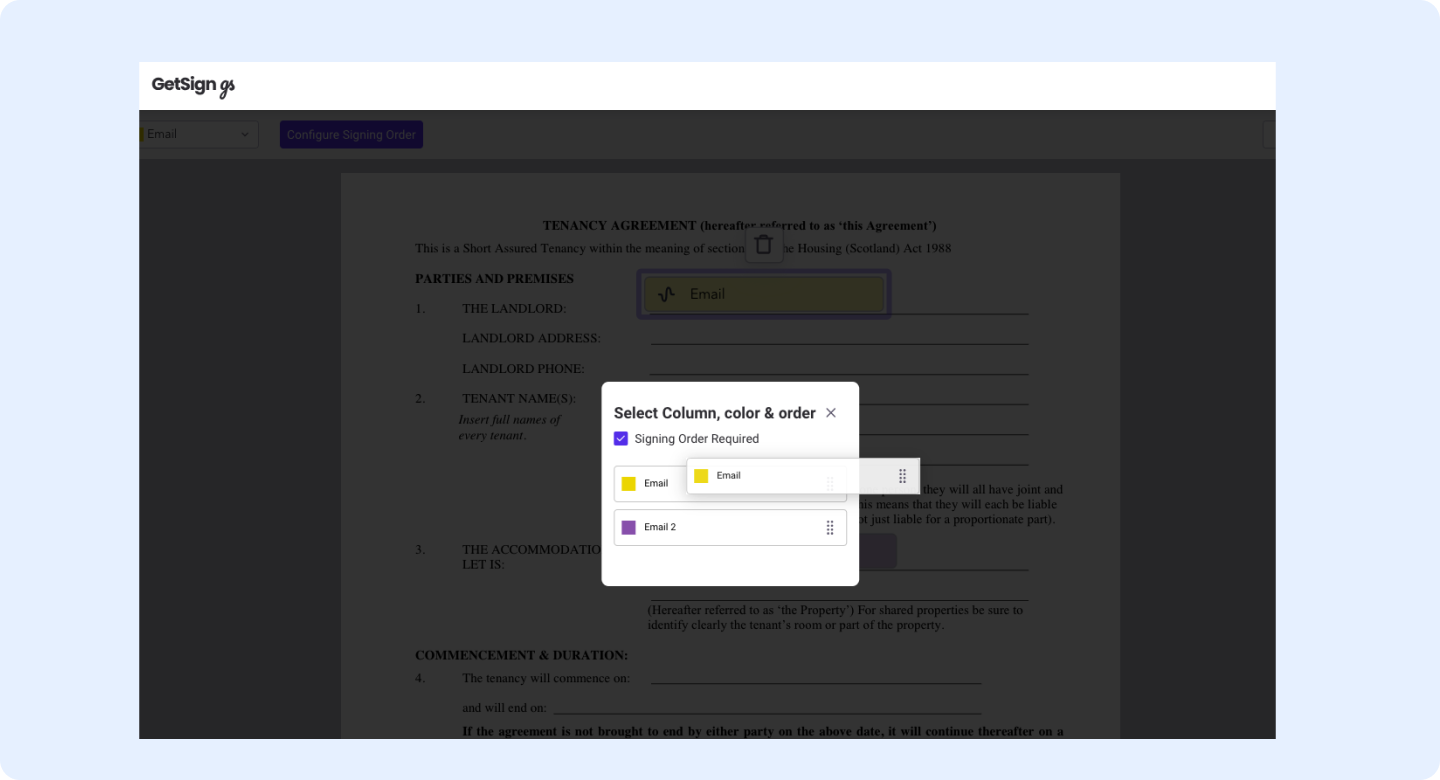Click Select Column, color & order heading
The image size is (1440, 780).
715,413
